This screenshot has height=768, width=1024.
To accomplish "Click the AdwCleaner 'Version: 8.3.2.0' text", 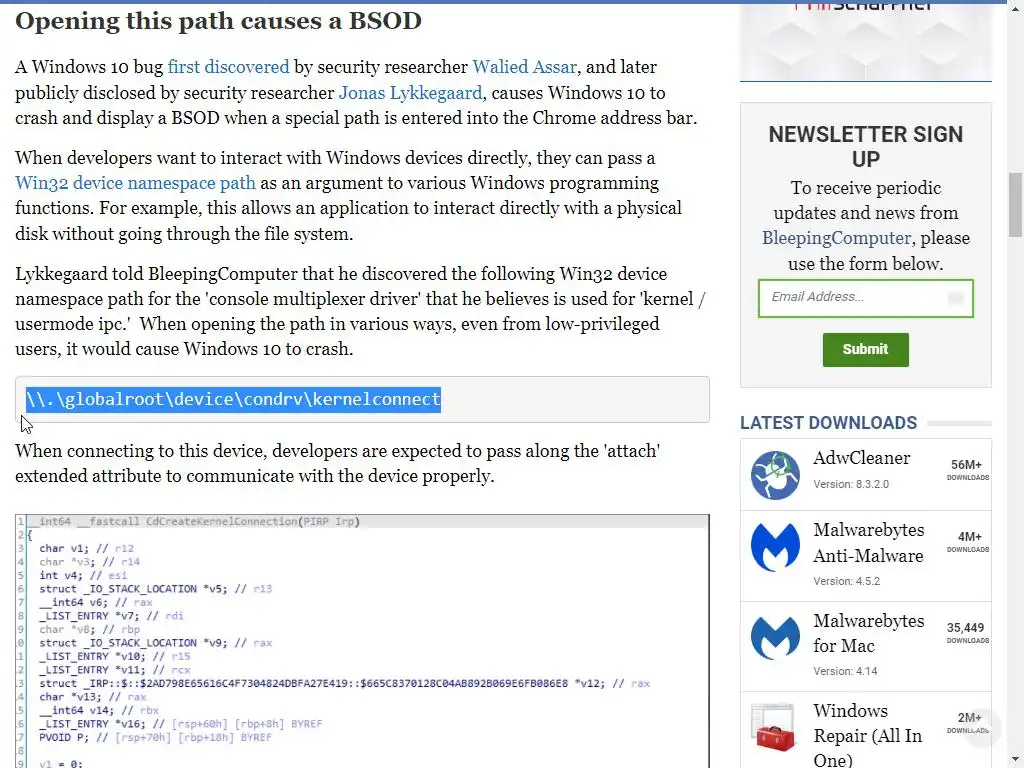I will click(x=851, y=484).
